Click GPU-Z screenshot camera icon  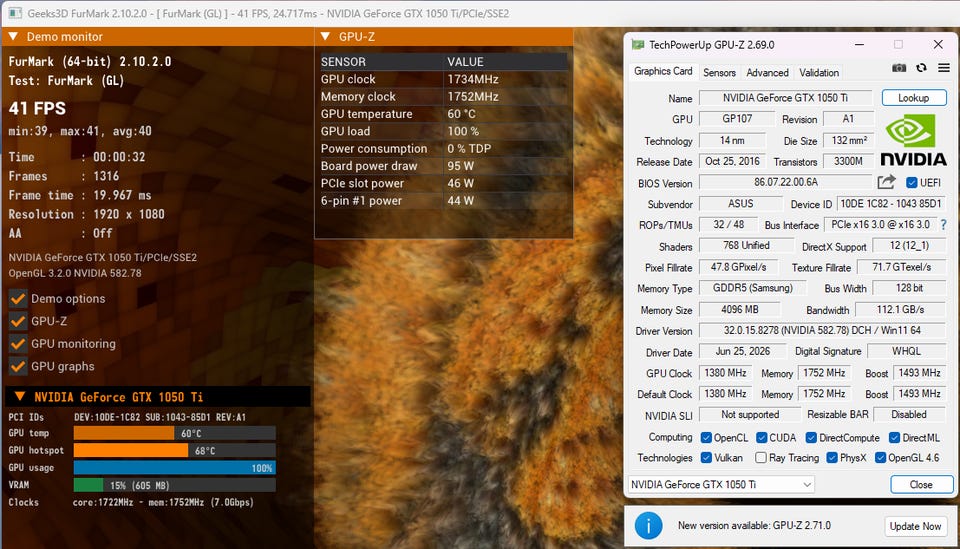click(899, 68)
